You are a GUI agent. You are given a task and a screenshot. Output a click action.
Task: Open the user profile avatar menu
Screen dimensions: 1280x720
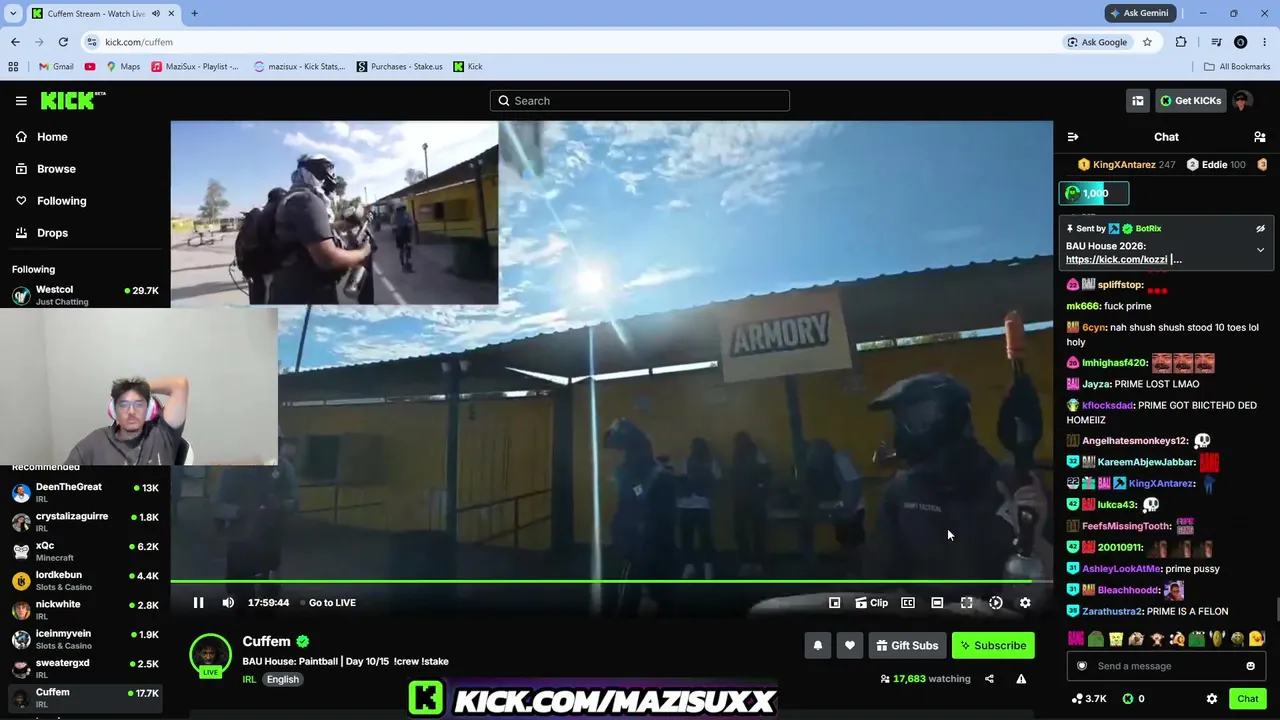pos(1243,101)
